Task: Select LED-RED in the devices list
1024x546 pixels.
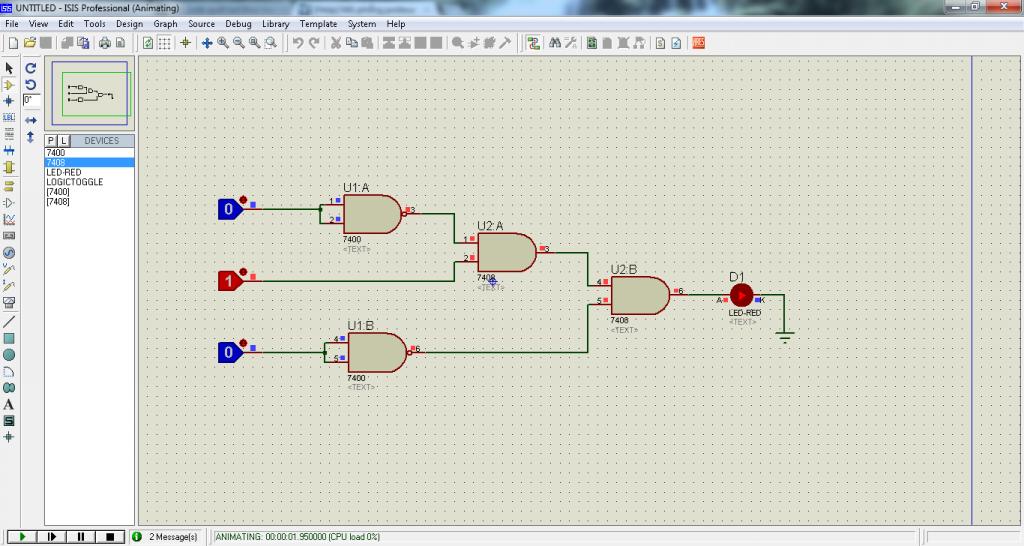Action: click(64, 172)
